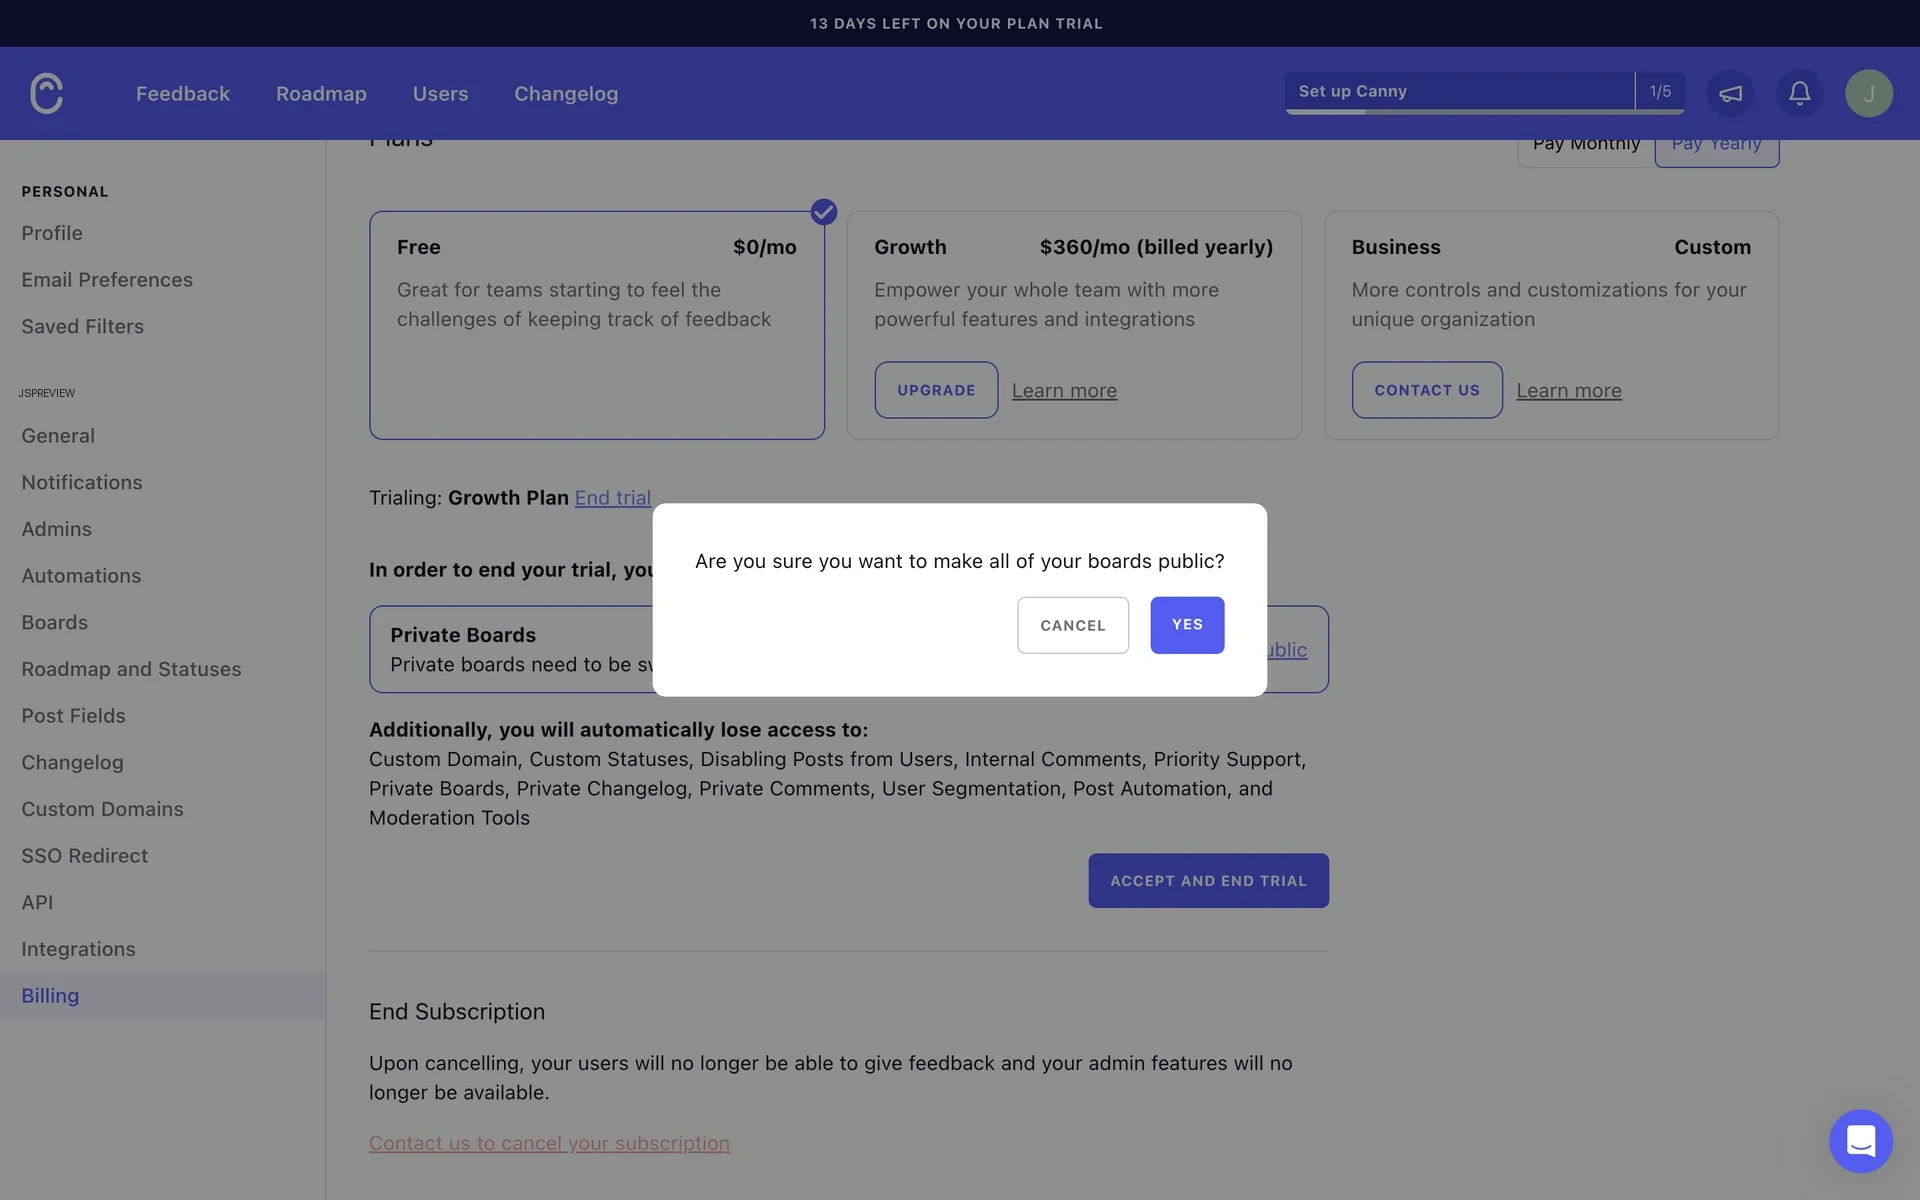The height and width of the screenshot is (1200, 1920).
Task: Confirm with the YES button
Action: click(x=1187, y=625)
